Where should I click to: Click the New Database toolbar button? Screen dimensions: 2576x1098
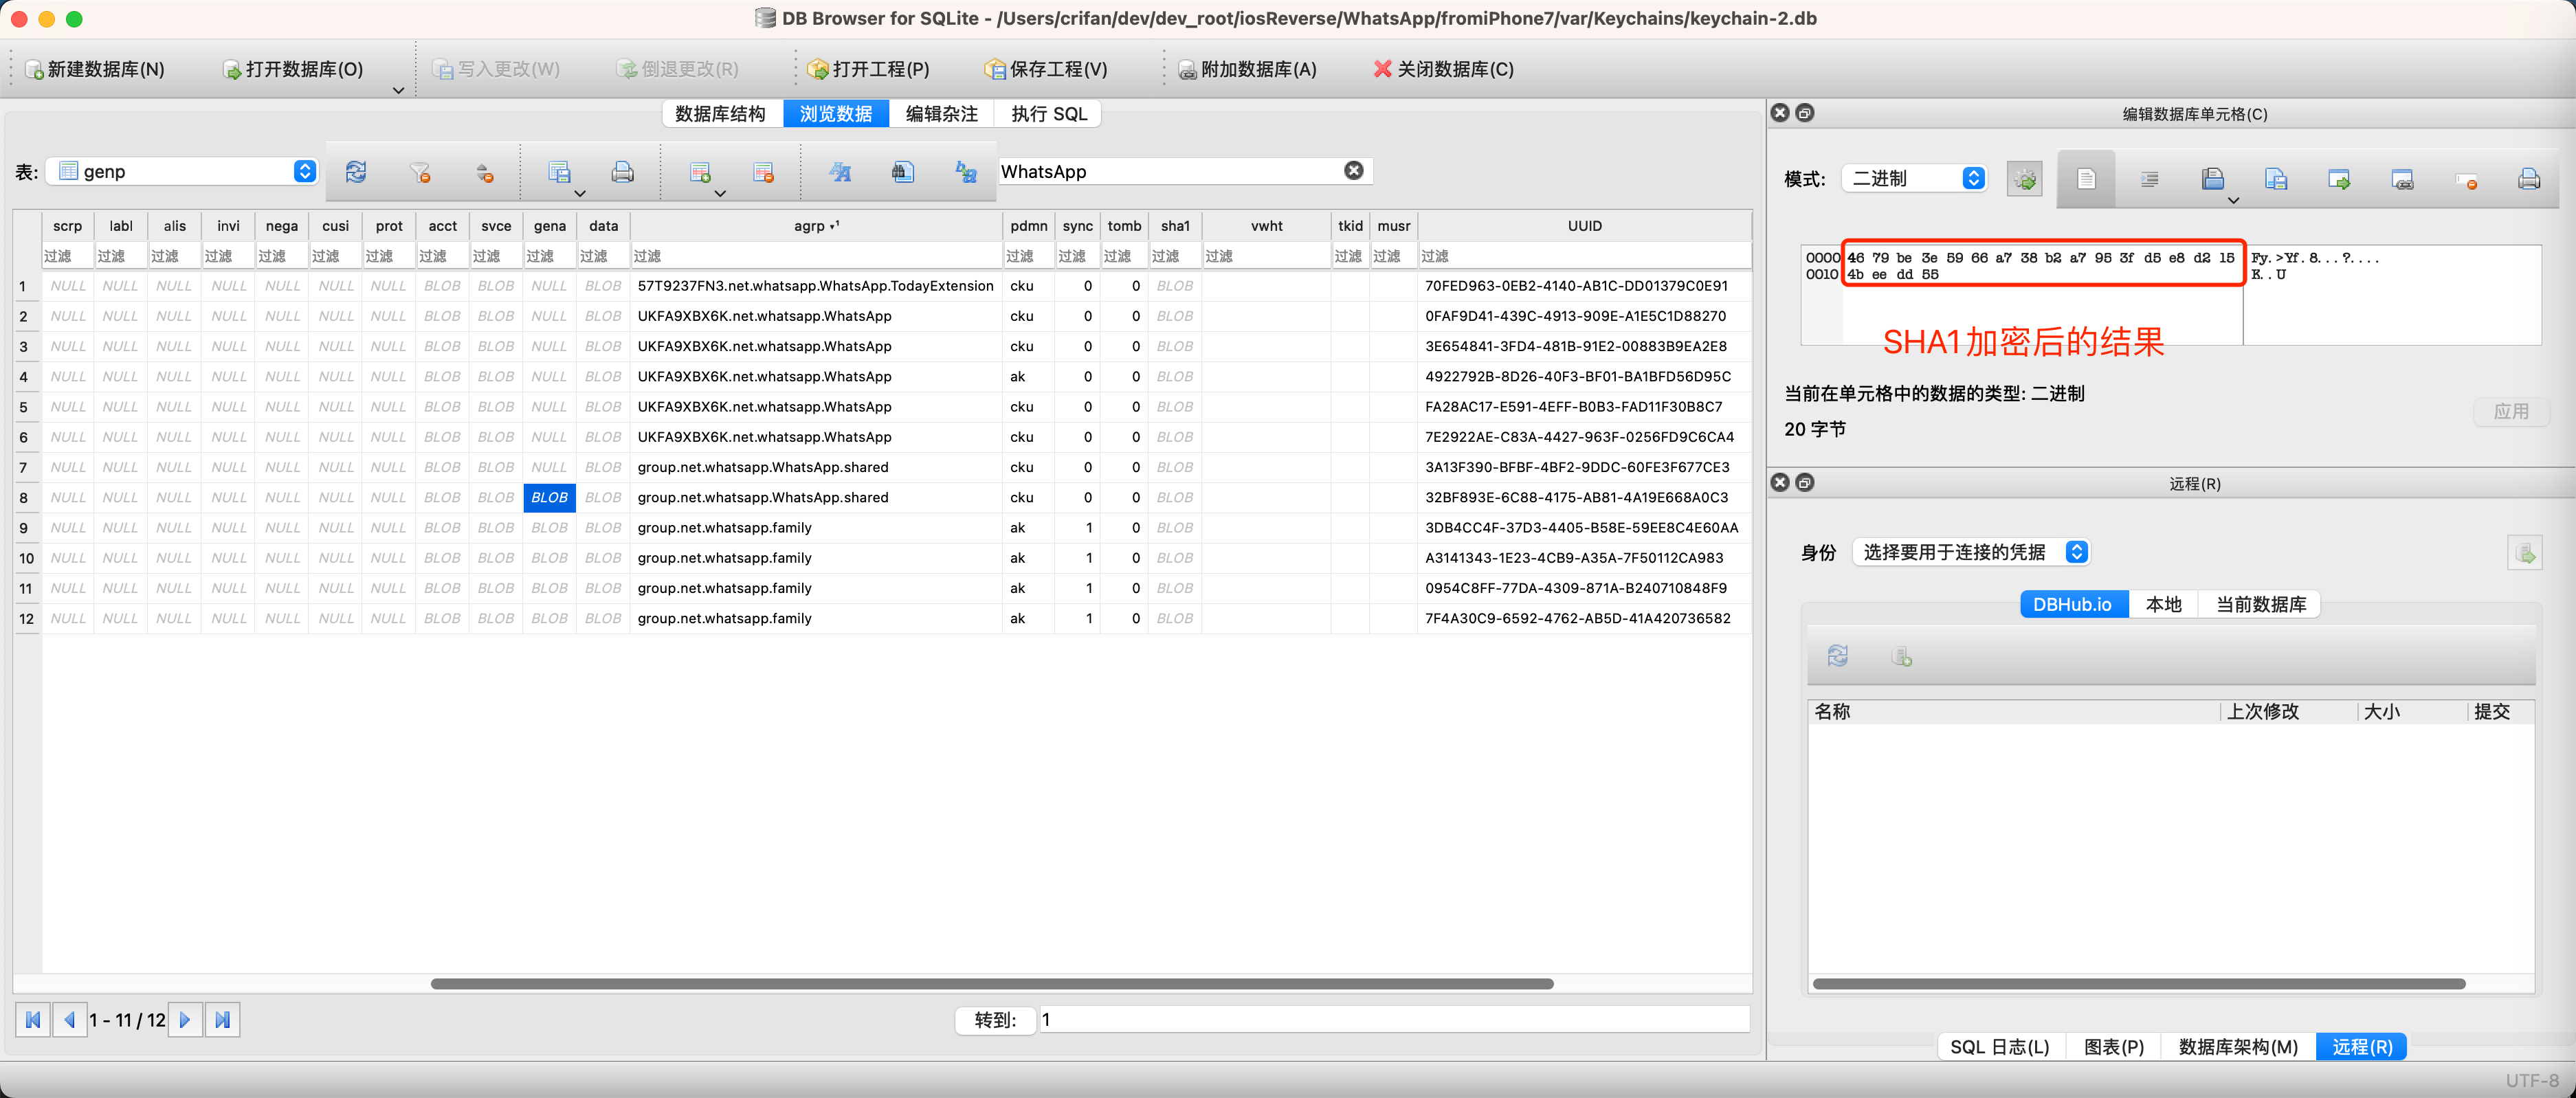click(x=94, y=69)
